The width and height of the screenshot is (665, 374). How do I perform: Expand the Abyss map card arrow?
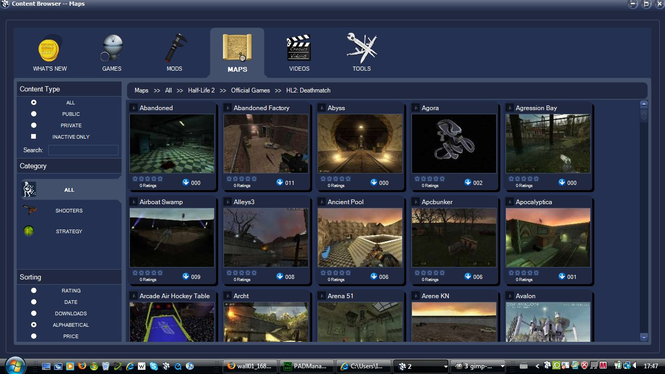[322, 108]
